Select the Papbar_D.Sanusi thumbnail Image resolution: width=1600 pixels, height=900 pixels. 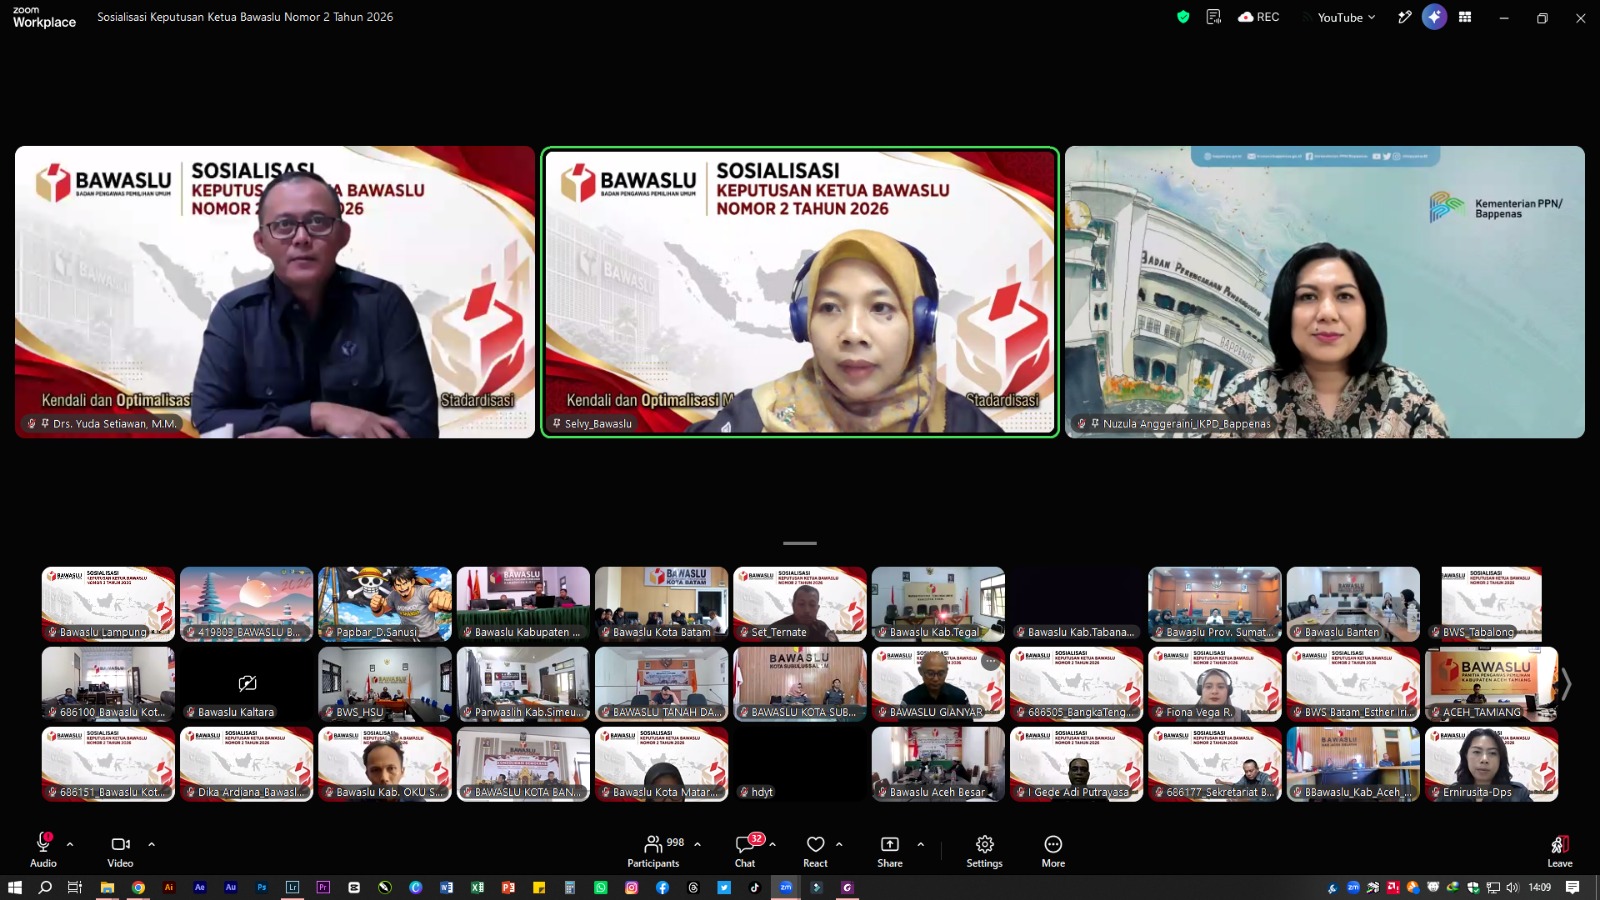point(385,604)
